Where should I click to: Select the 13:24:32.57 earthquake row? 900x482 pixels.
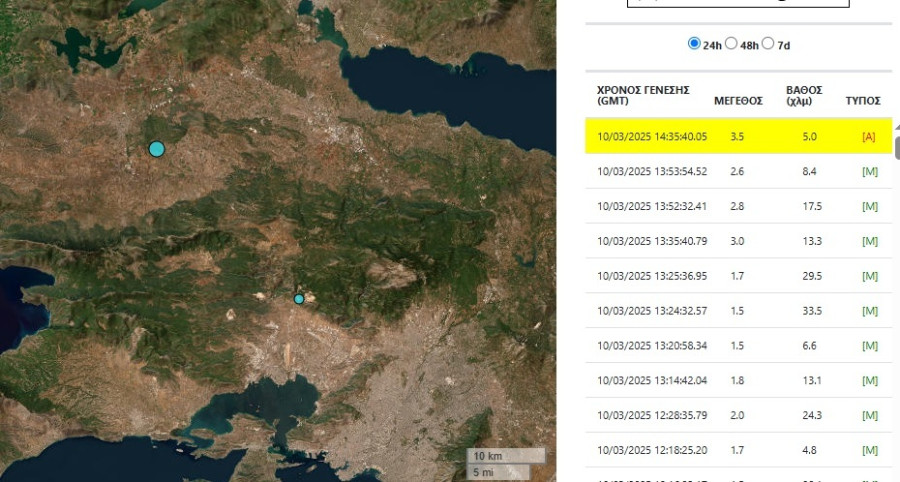tap(652, 311)
